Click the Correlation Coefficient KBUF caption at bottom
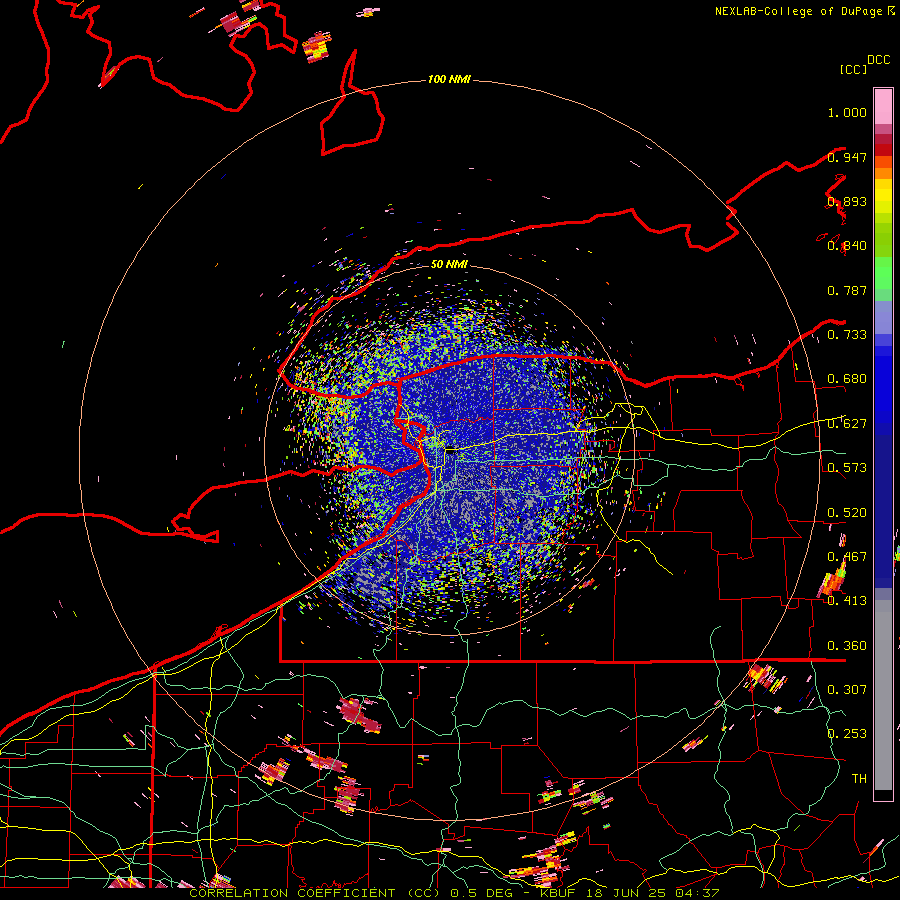 [454, 893]
